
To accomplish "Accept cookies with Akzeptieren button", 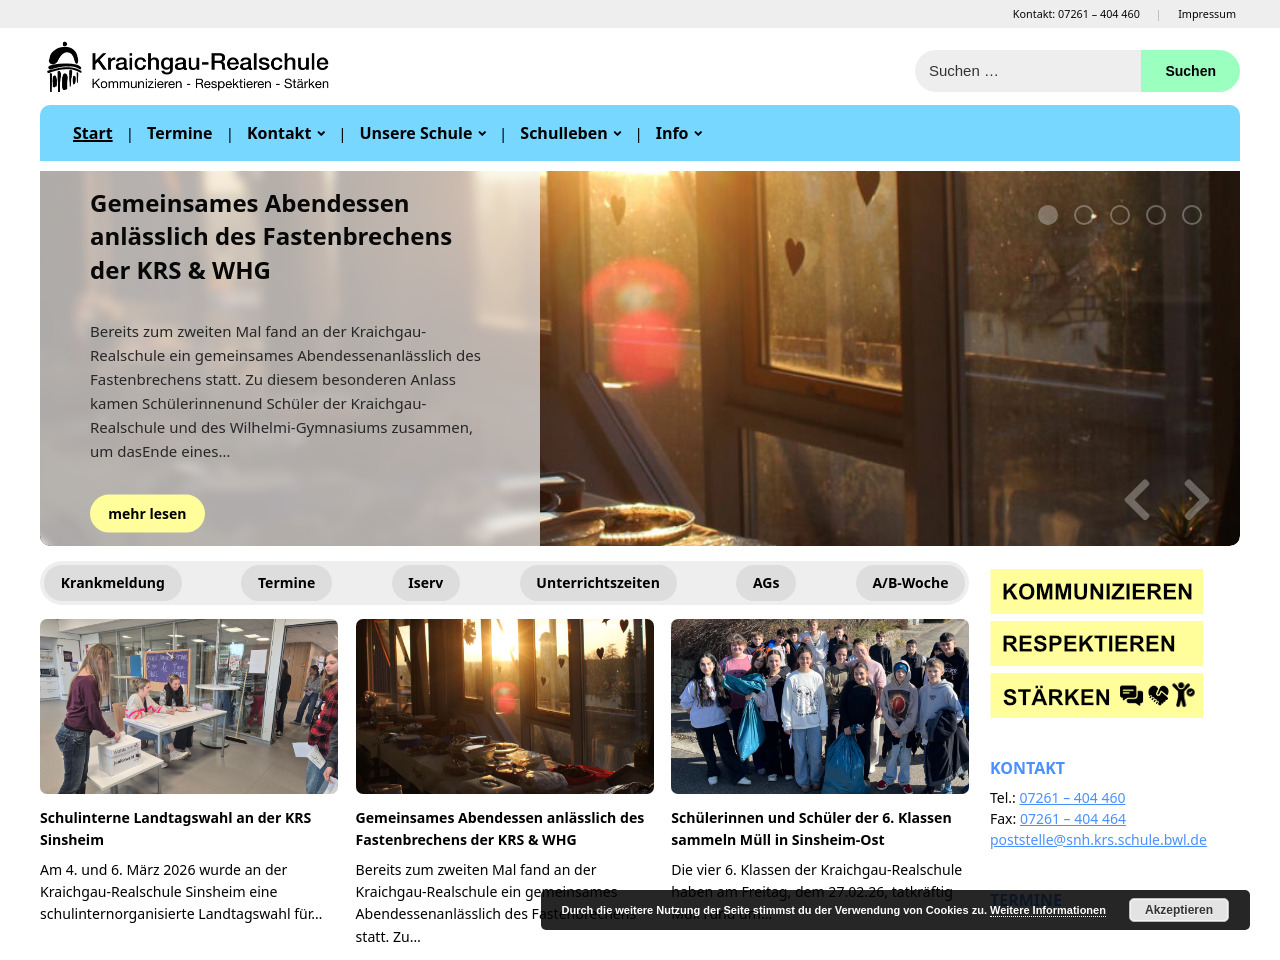I will [1178, 910].
